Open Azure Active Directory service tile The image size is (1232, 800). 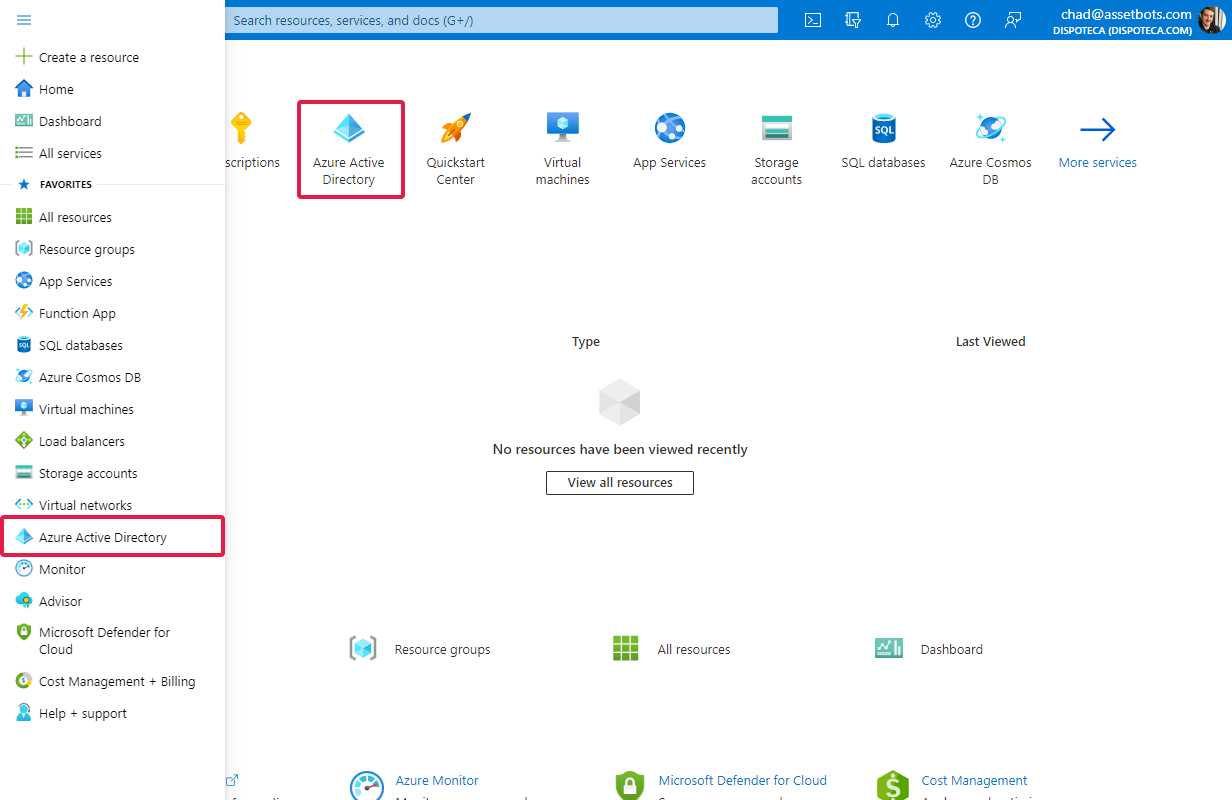pyautogui.click(x=349, y=149)
